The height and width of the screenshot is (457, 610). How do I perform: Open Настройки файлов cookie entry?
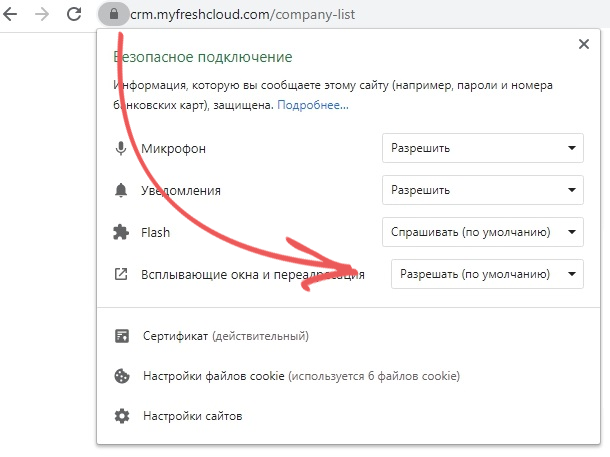(x=301, y=376)
